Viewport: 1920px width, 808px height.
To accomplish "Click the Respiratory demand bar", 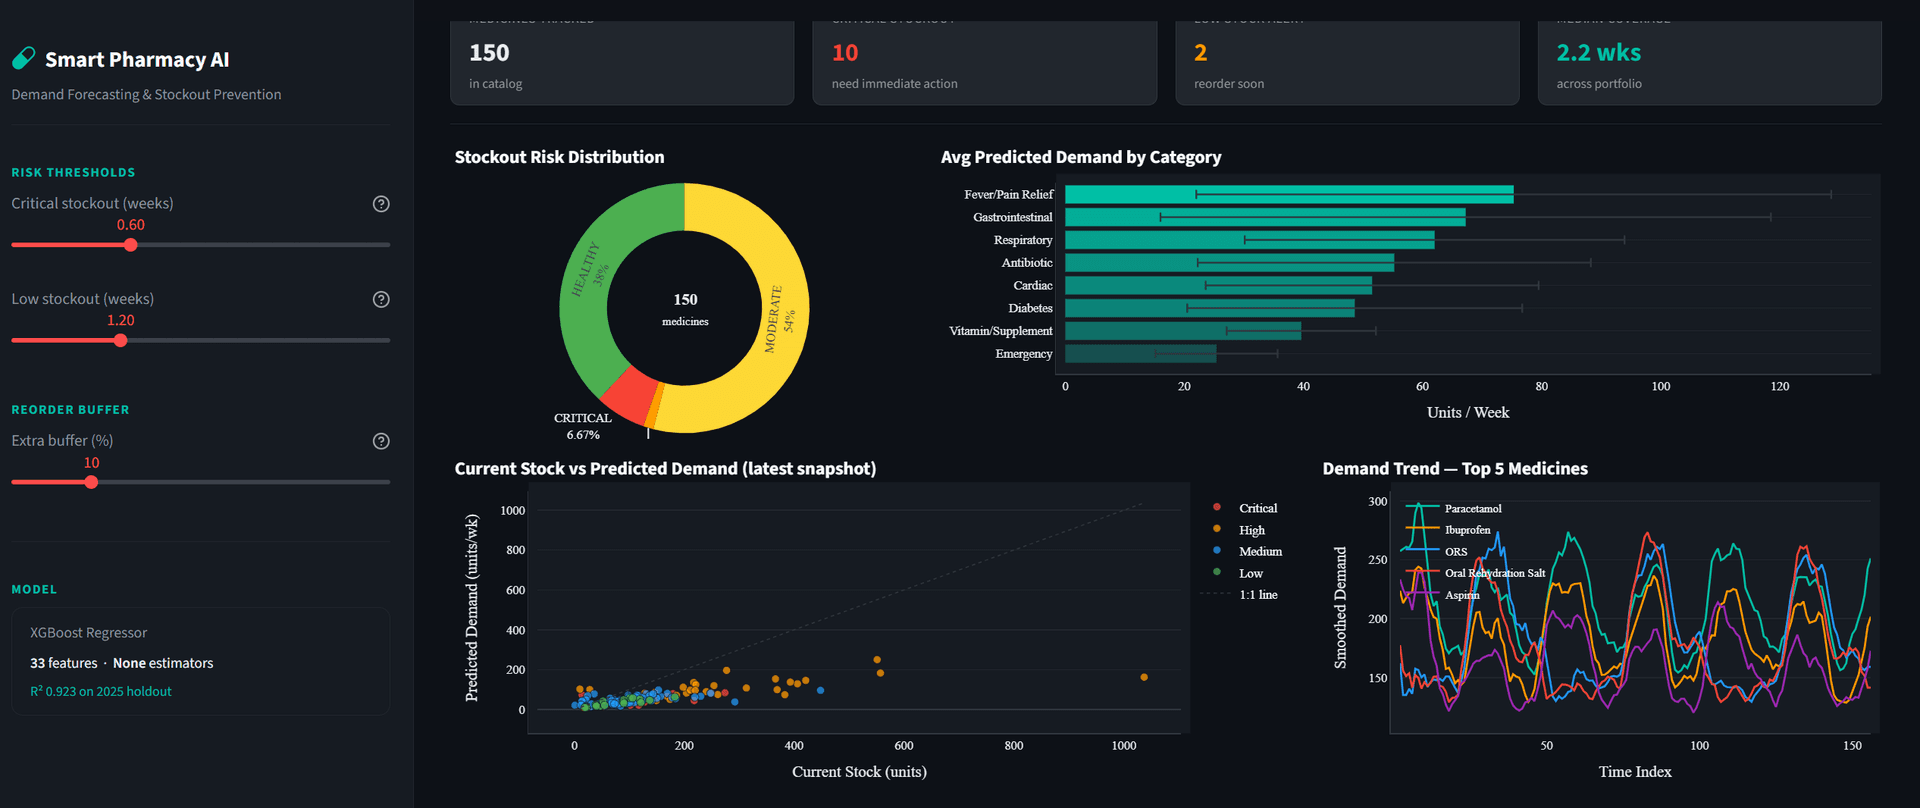I will [1249, 240].
